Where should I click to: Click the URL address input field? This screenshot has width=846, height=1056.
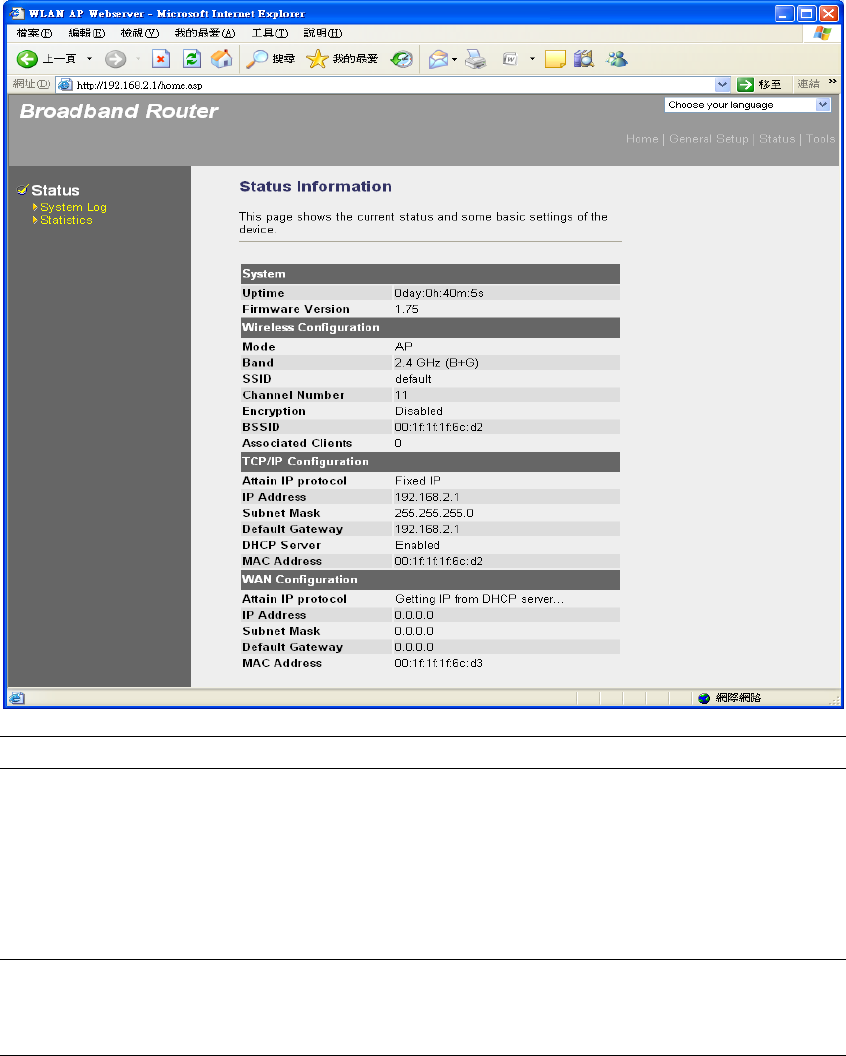[x=394, y=85]
